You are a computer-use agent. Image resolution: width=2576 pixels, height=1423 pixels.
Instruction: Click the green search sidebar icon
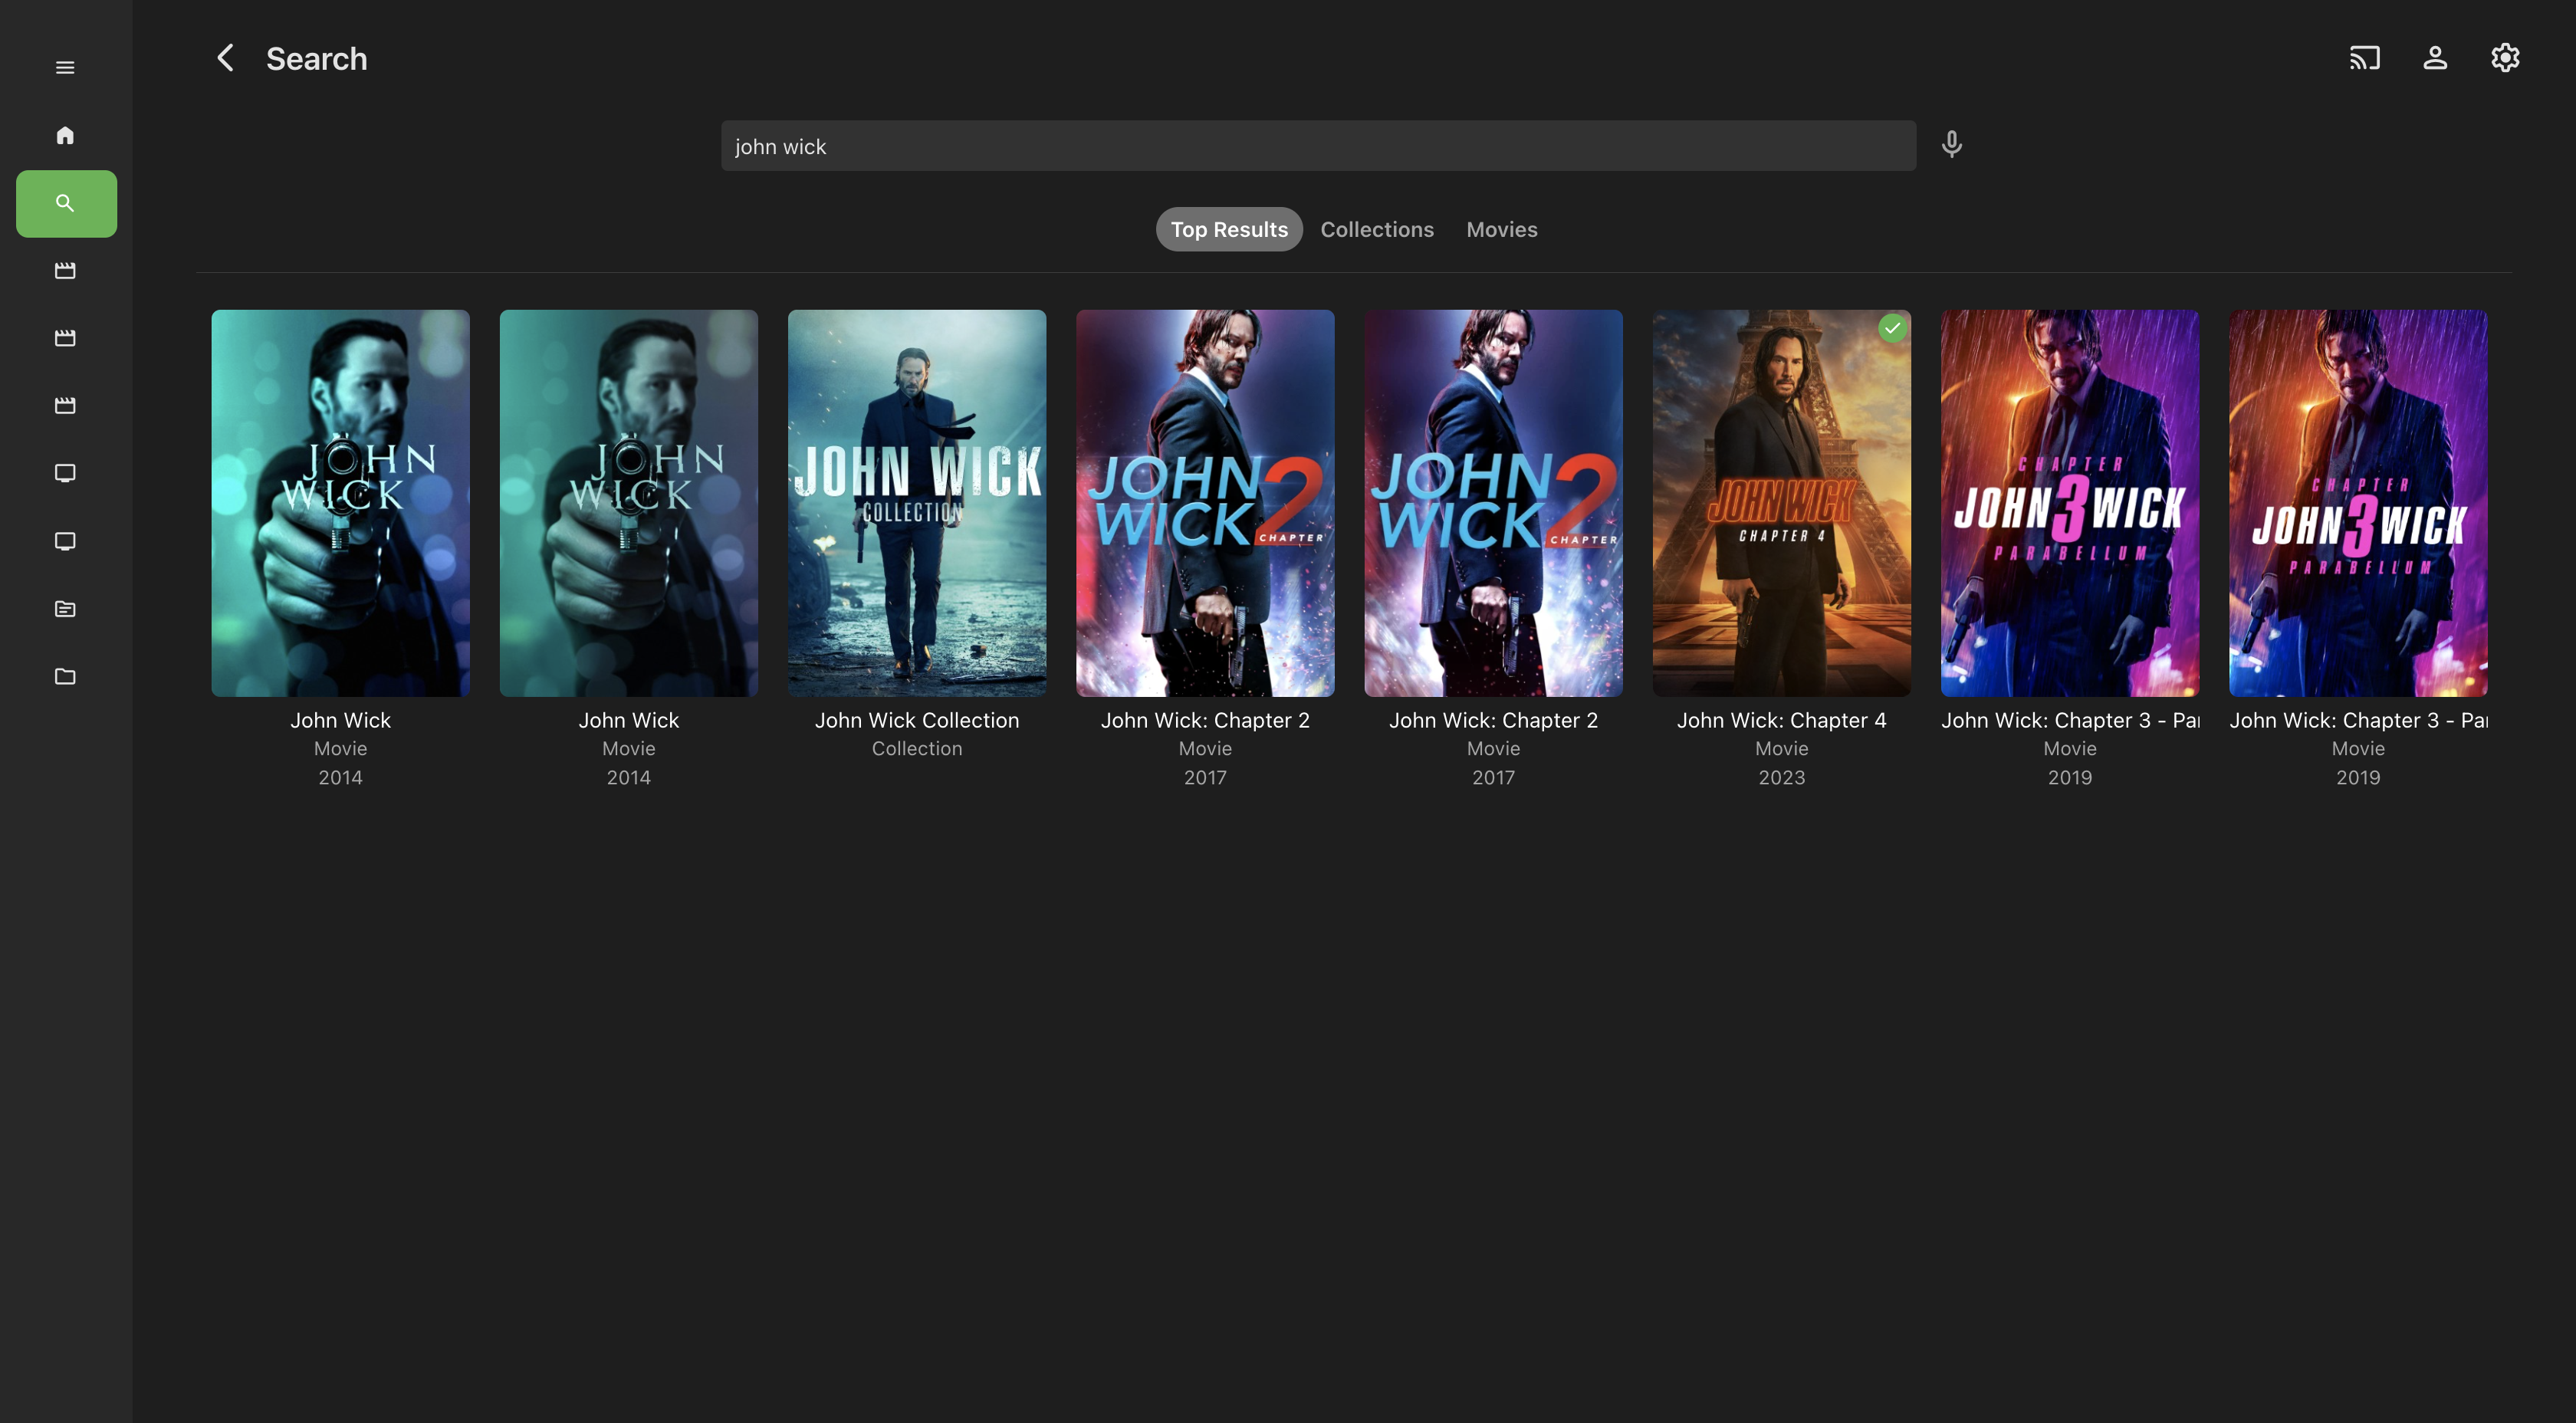[x=66, y=203]
